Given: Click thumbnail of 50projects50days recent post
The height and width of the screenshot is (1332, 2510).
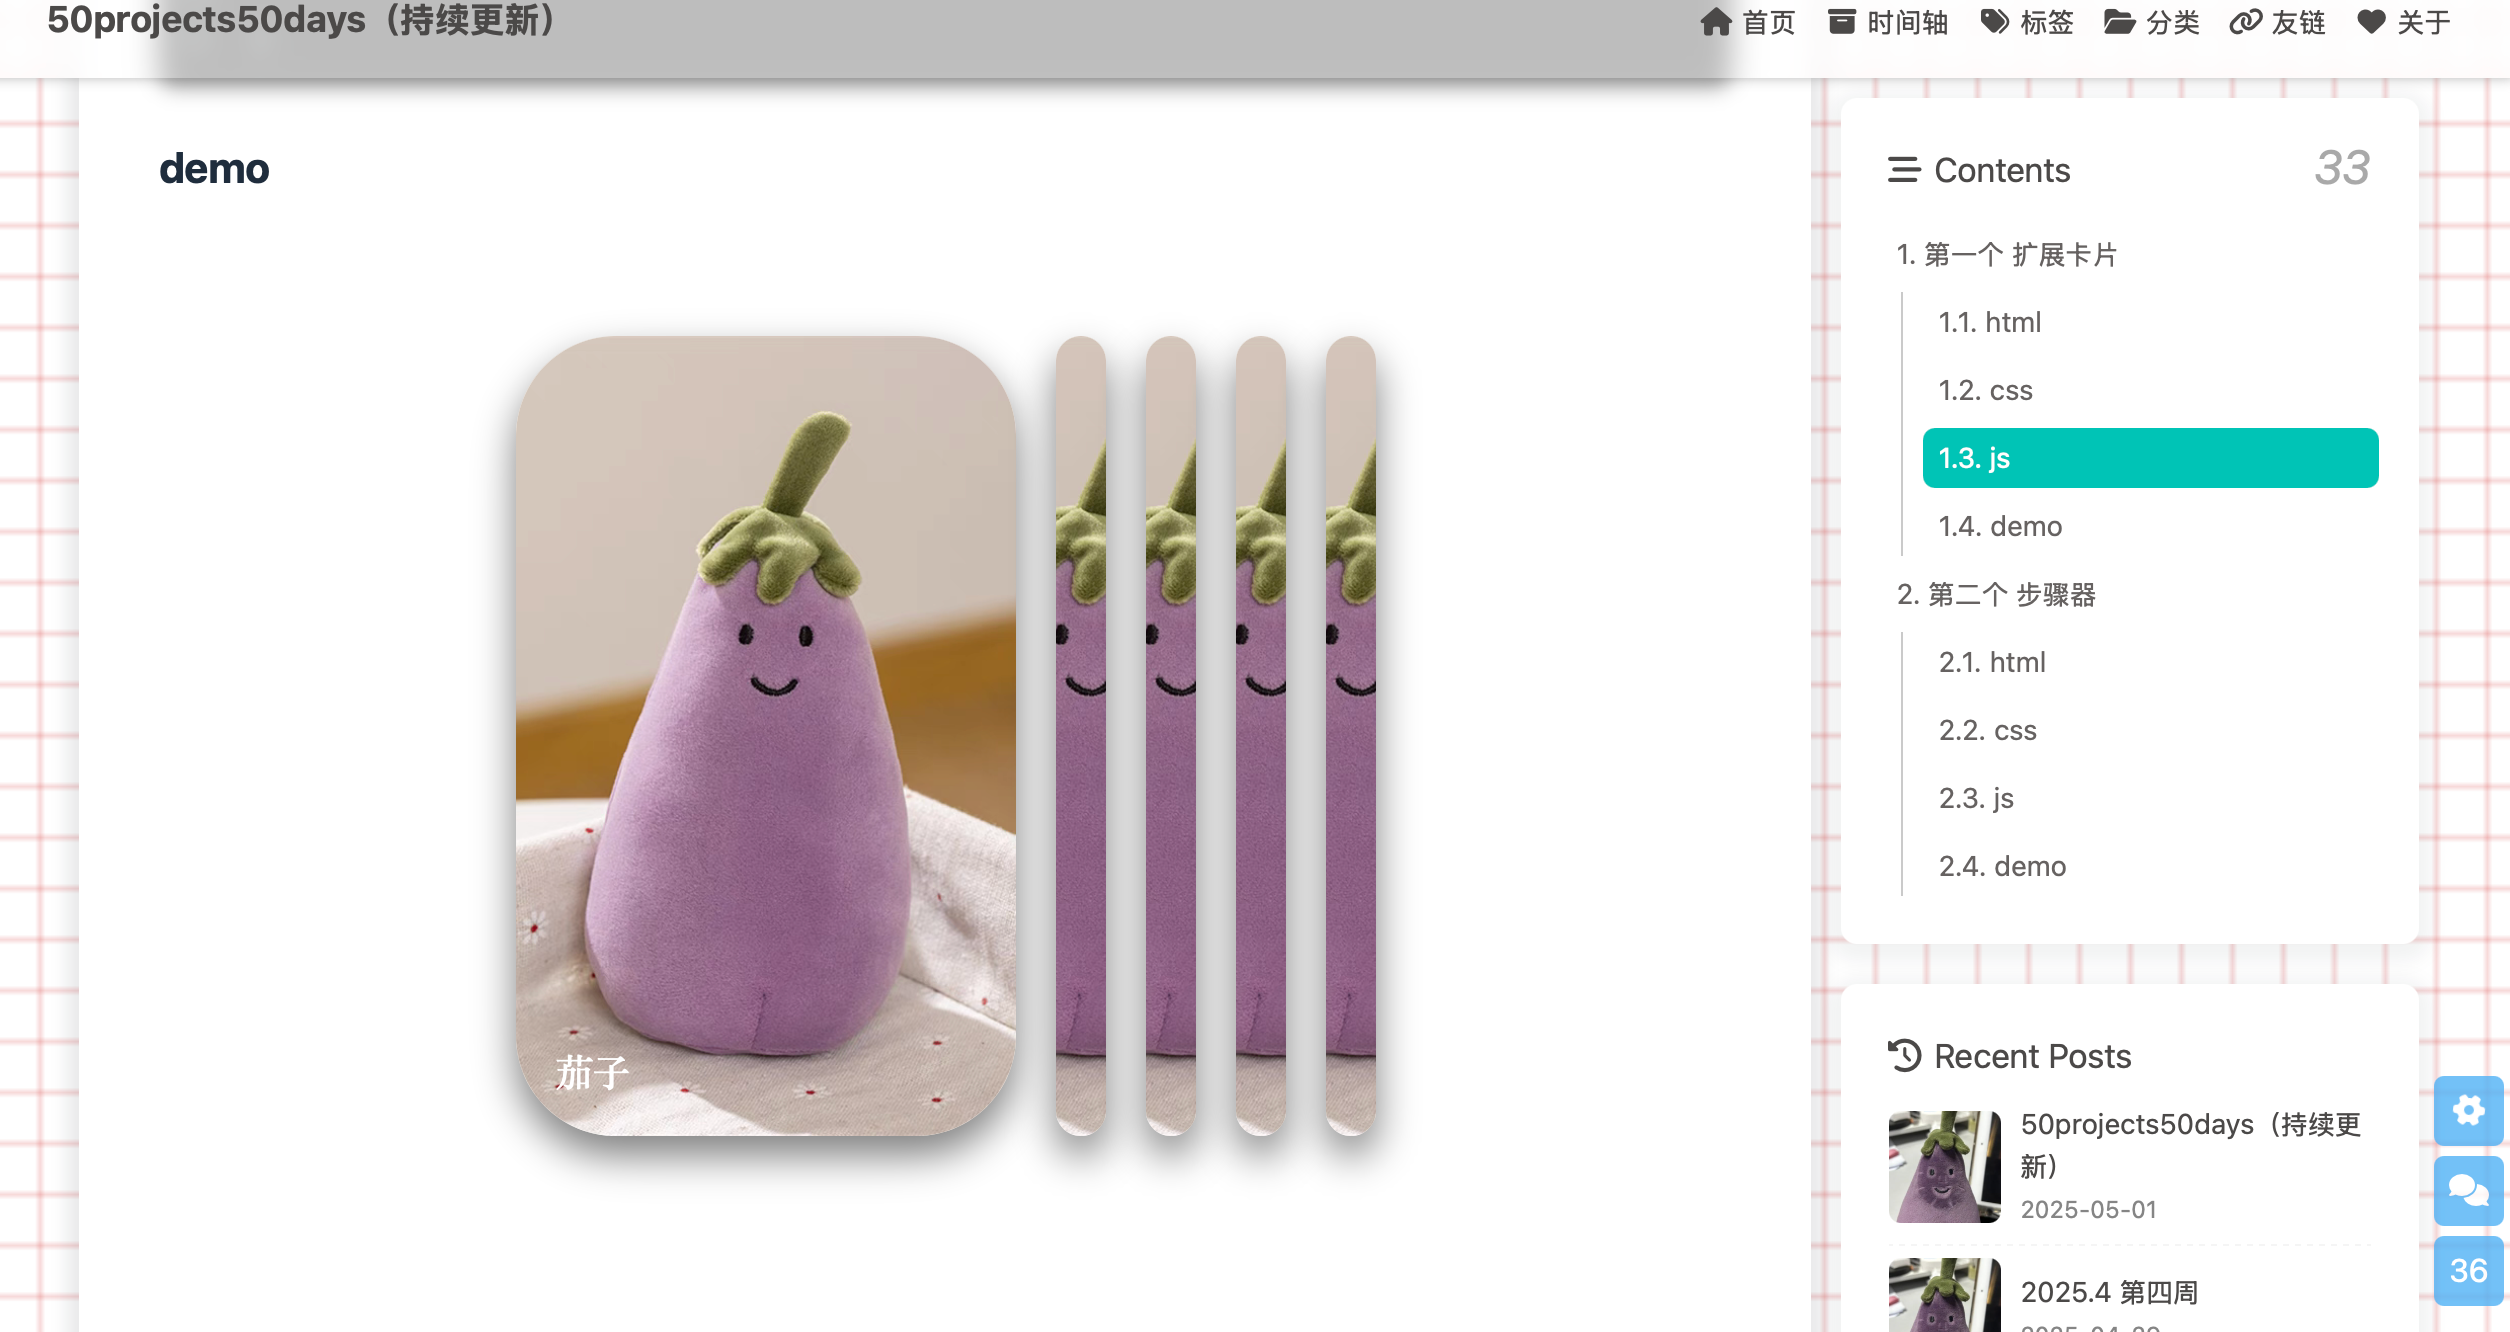Looking at the screenshot, I should tap(1944, 1166).
